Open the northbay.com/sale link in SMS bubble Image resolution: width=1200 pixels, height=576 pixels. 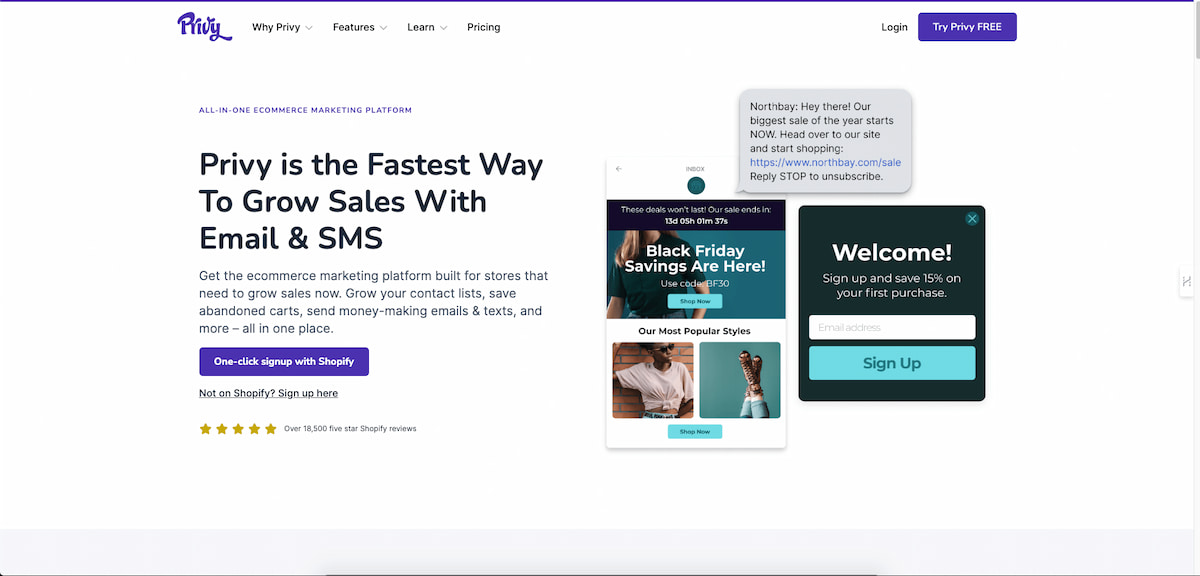825,162
